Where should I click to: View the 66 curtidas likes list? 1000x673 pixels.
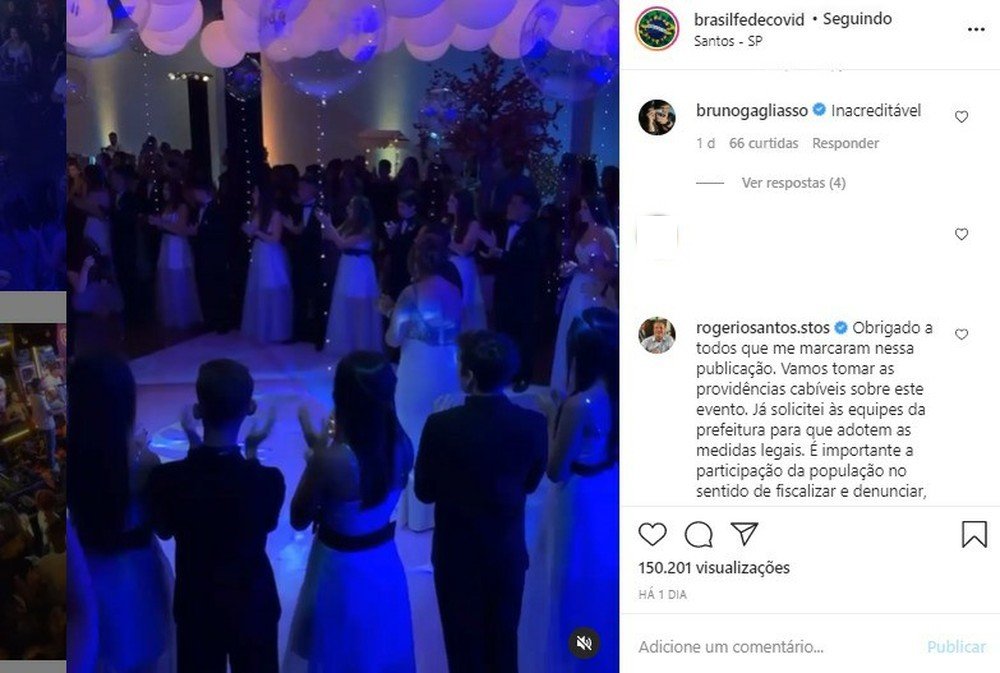(x=763, y=144)
